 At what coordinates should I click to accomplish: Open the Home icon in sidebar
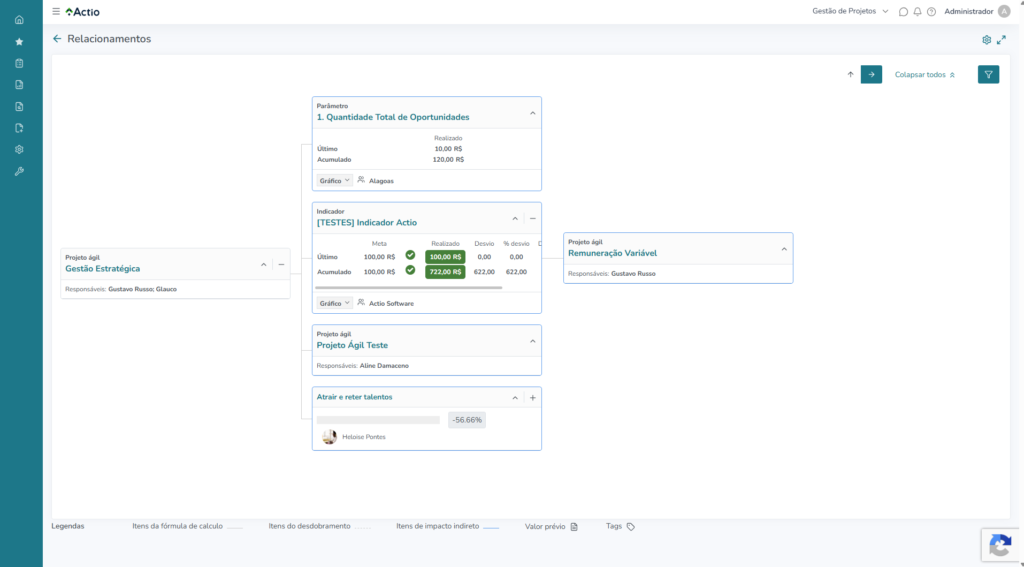point(19,20)
